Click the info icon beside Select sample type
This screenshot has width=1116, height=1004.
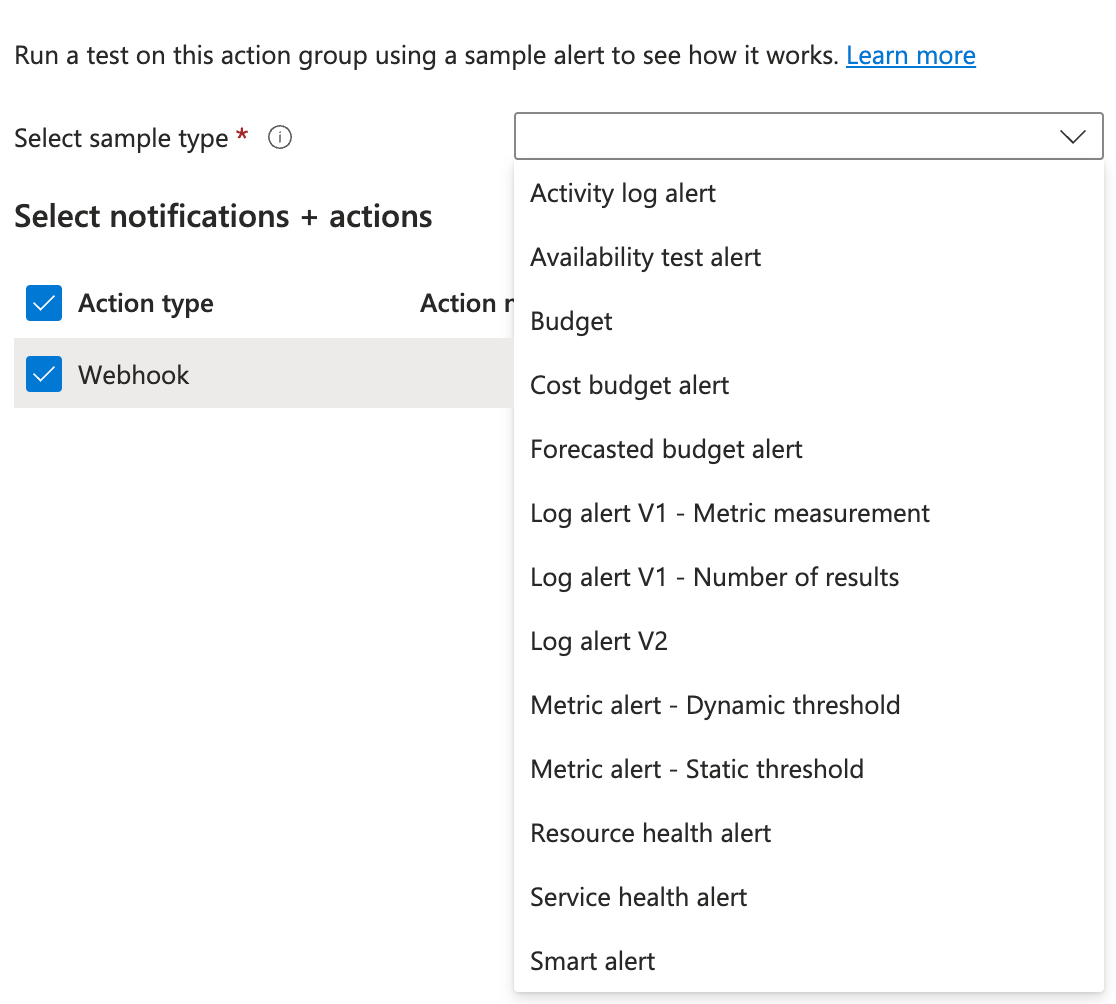[280, 138]
